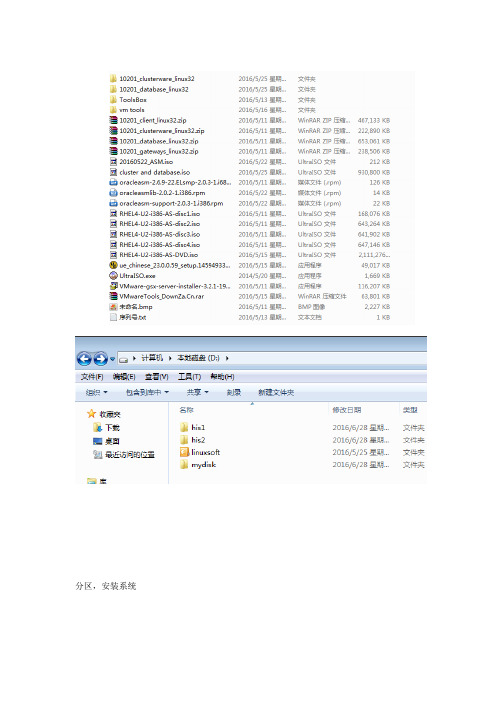Screen dimensions: 496x702
Task: Click the ue_chinese setup installer icon
Action: coord(113,265)
